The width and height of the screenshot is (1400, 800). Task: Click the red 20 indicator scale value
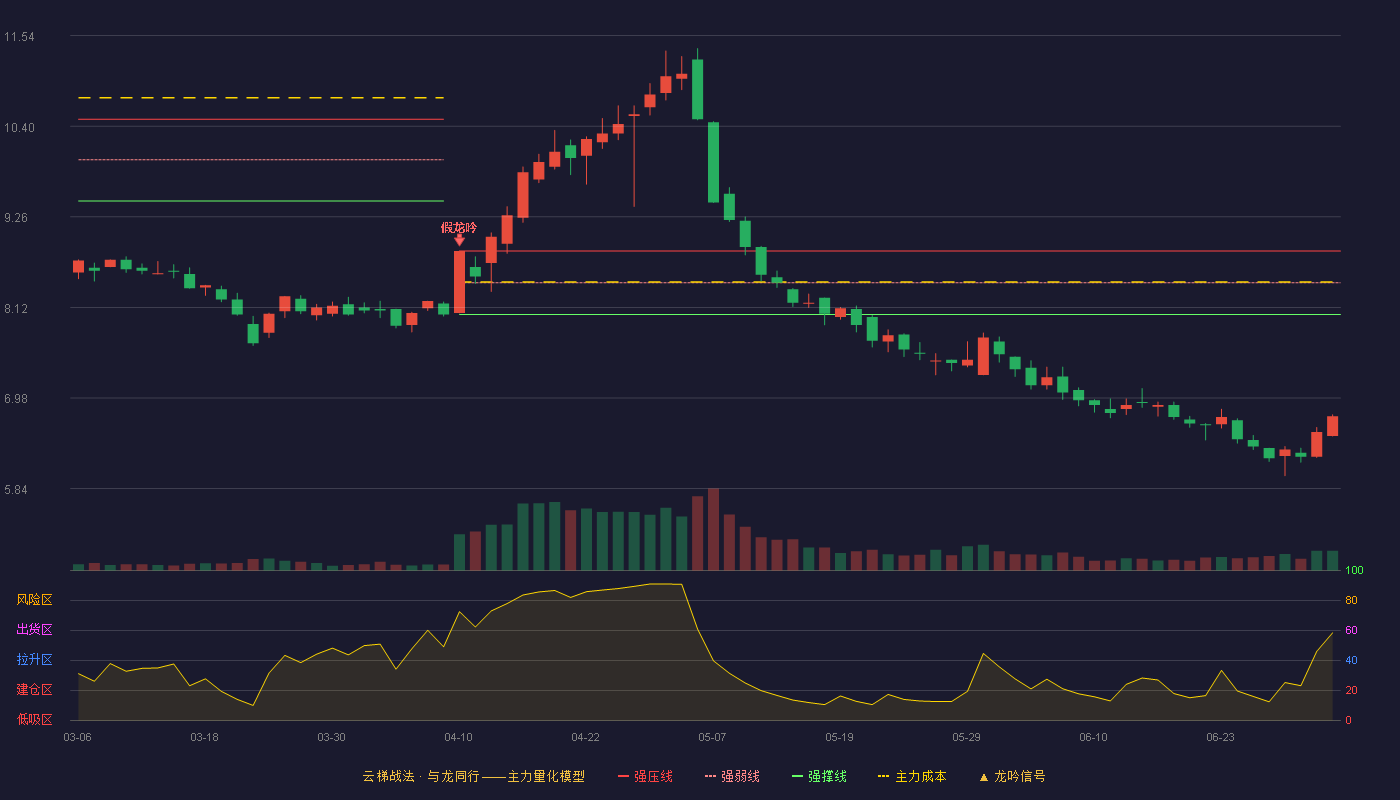click(x=1351, y=691)
